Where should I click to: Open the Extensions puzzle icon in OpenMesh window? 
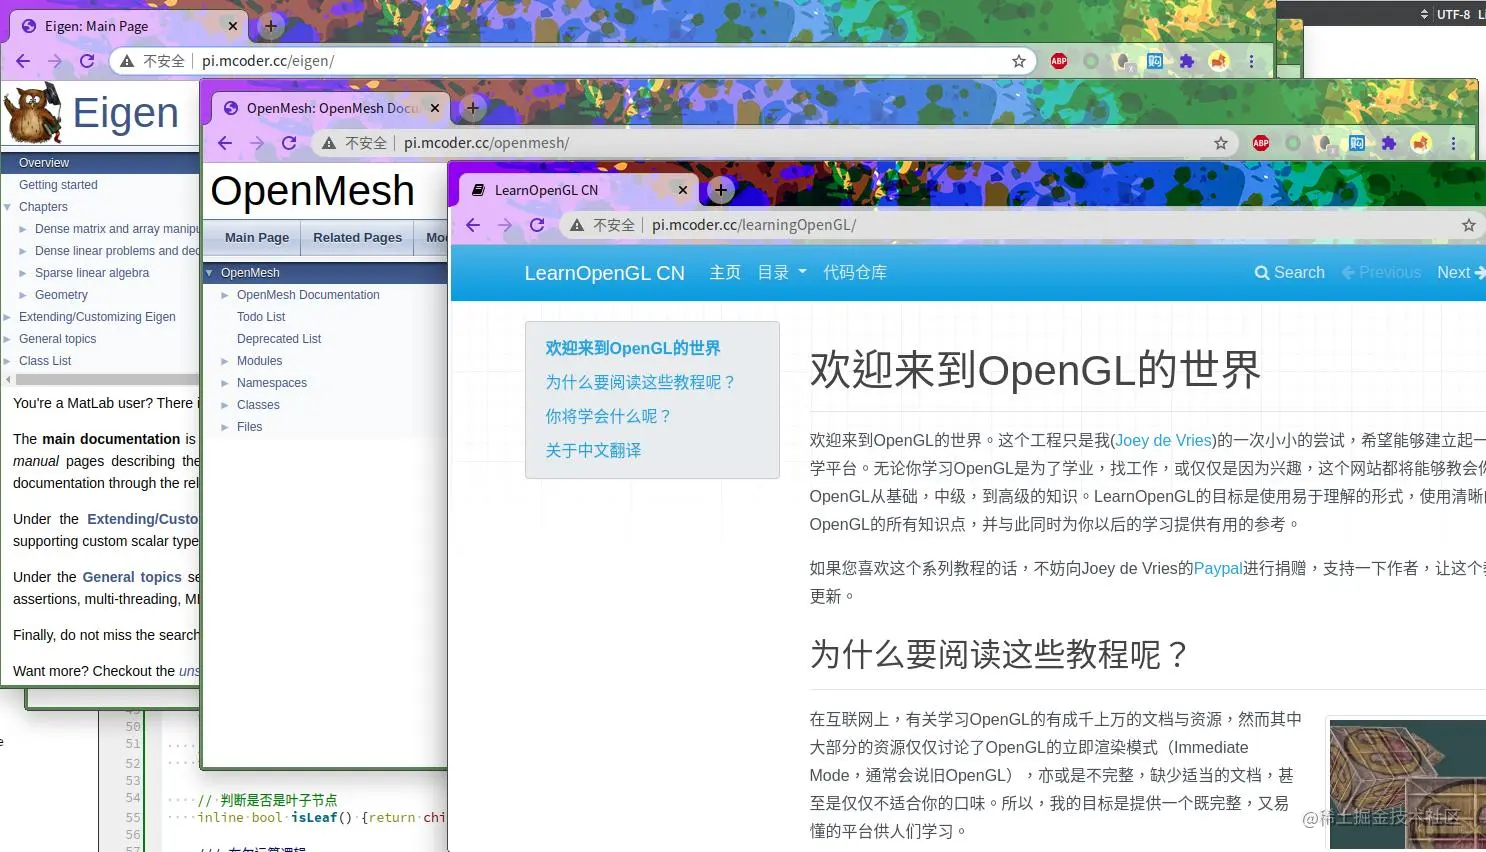pos(1389,143)
